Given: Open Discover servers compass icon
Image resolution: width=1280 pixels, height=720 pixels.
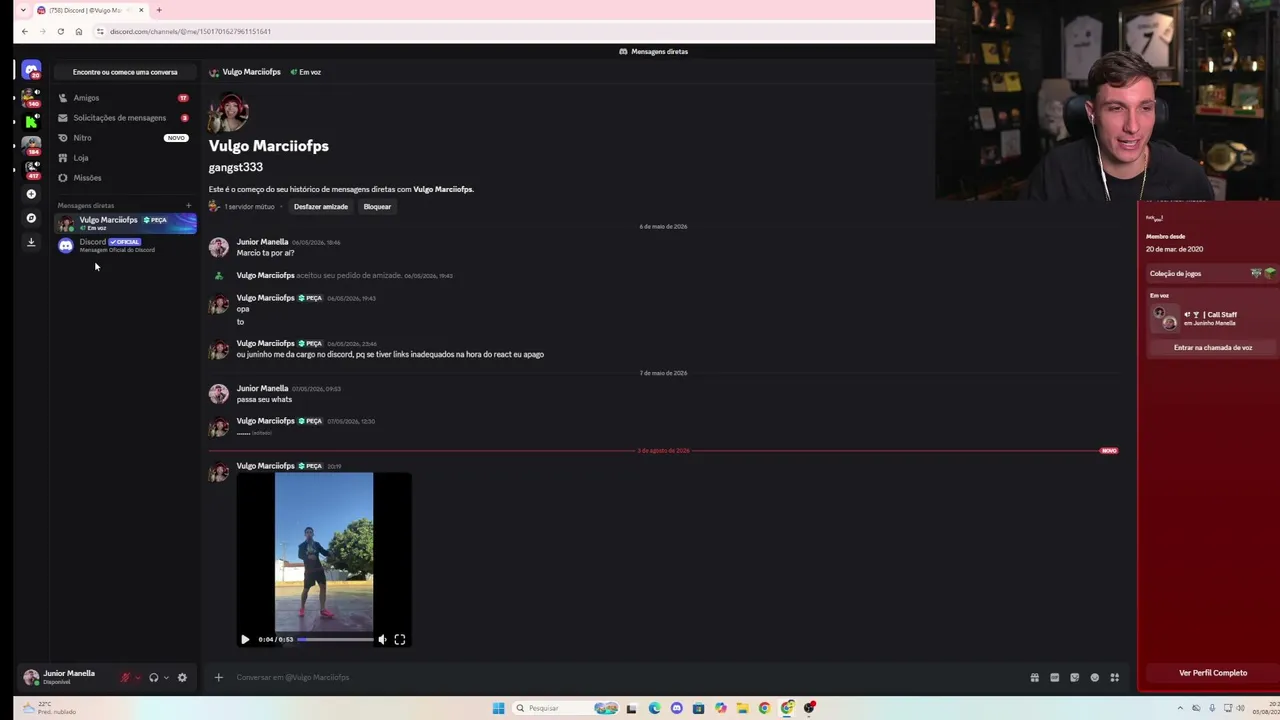Looking at the screenshot, I should point(31,218).
